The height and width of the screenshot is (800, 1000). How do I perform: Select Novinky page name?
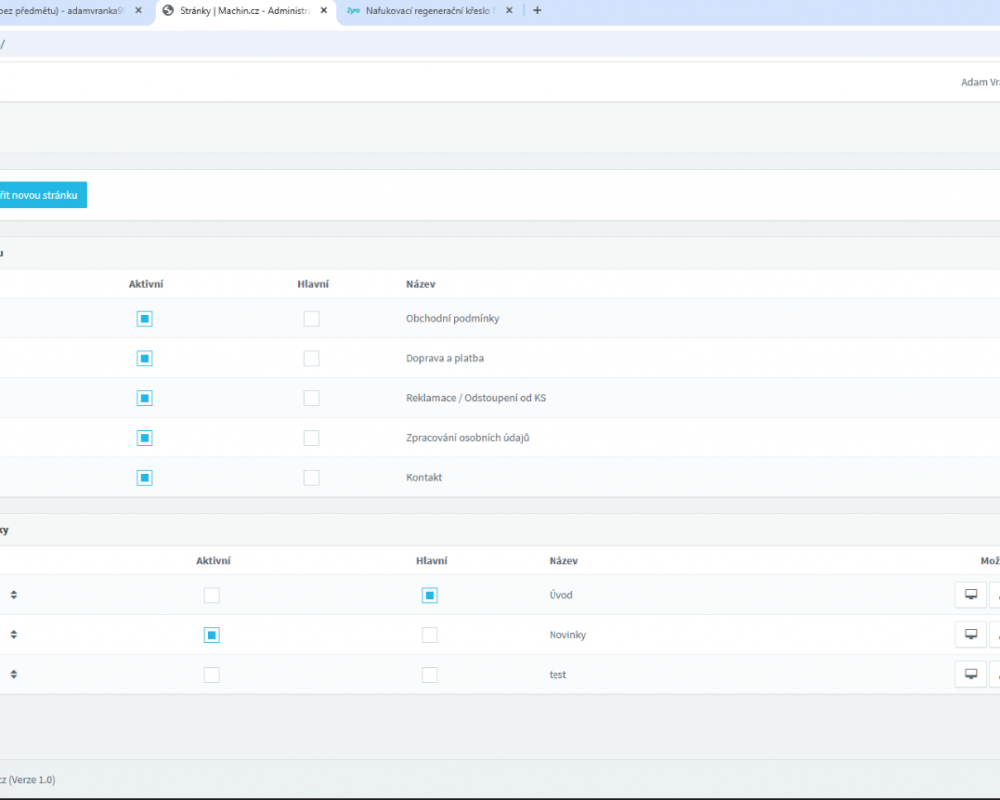[568, 635]
